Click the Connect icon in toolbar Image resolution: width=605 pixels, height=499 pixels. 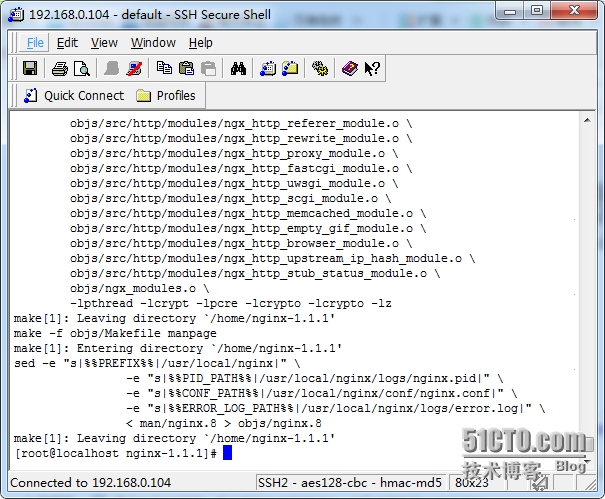(x=112, y=69)
